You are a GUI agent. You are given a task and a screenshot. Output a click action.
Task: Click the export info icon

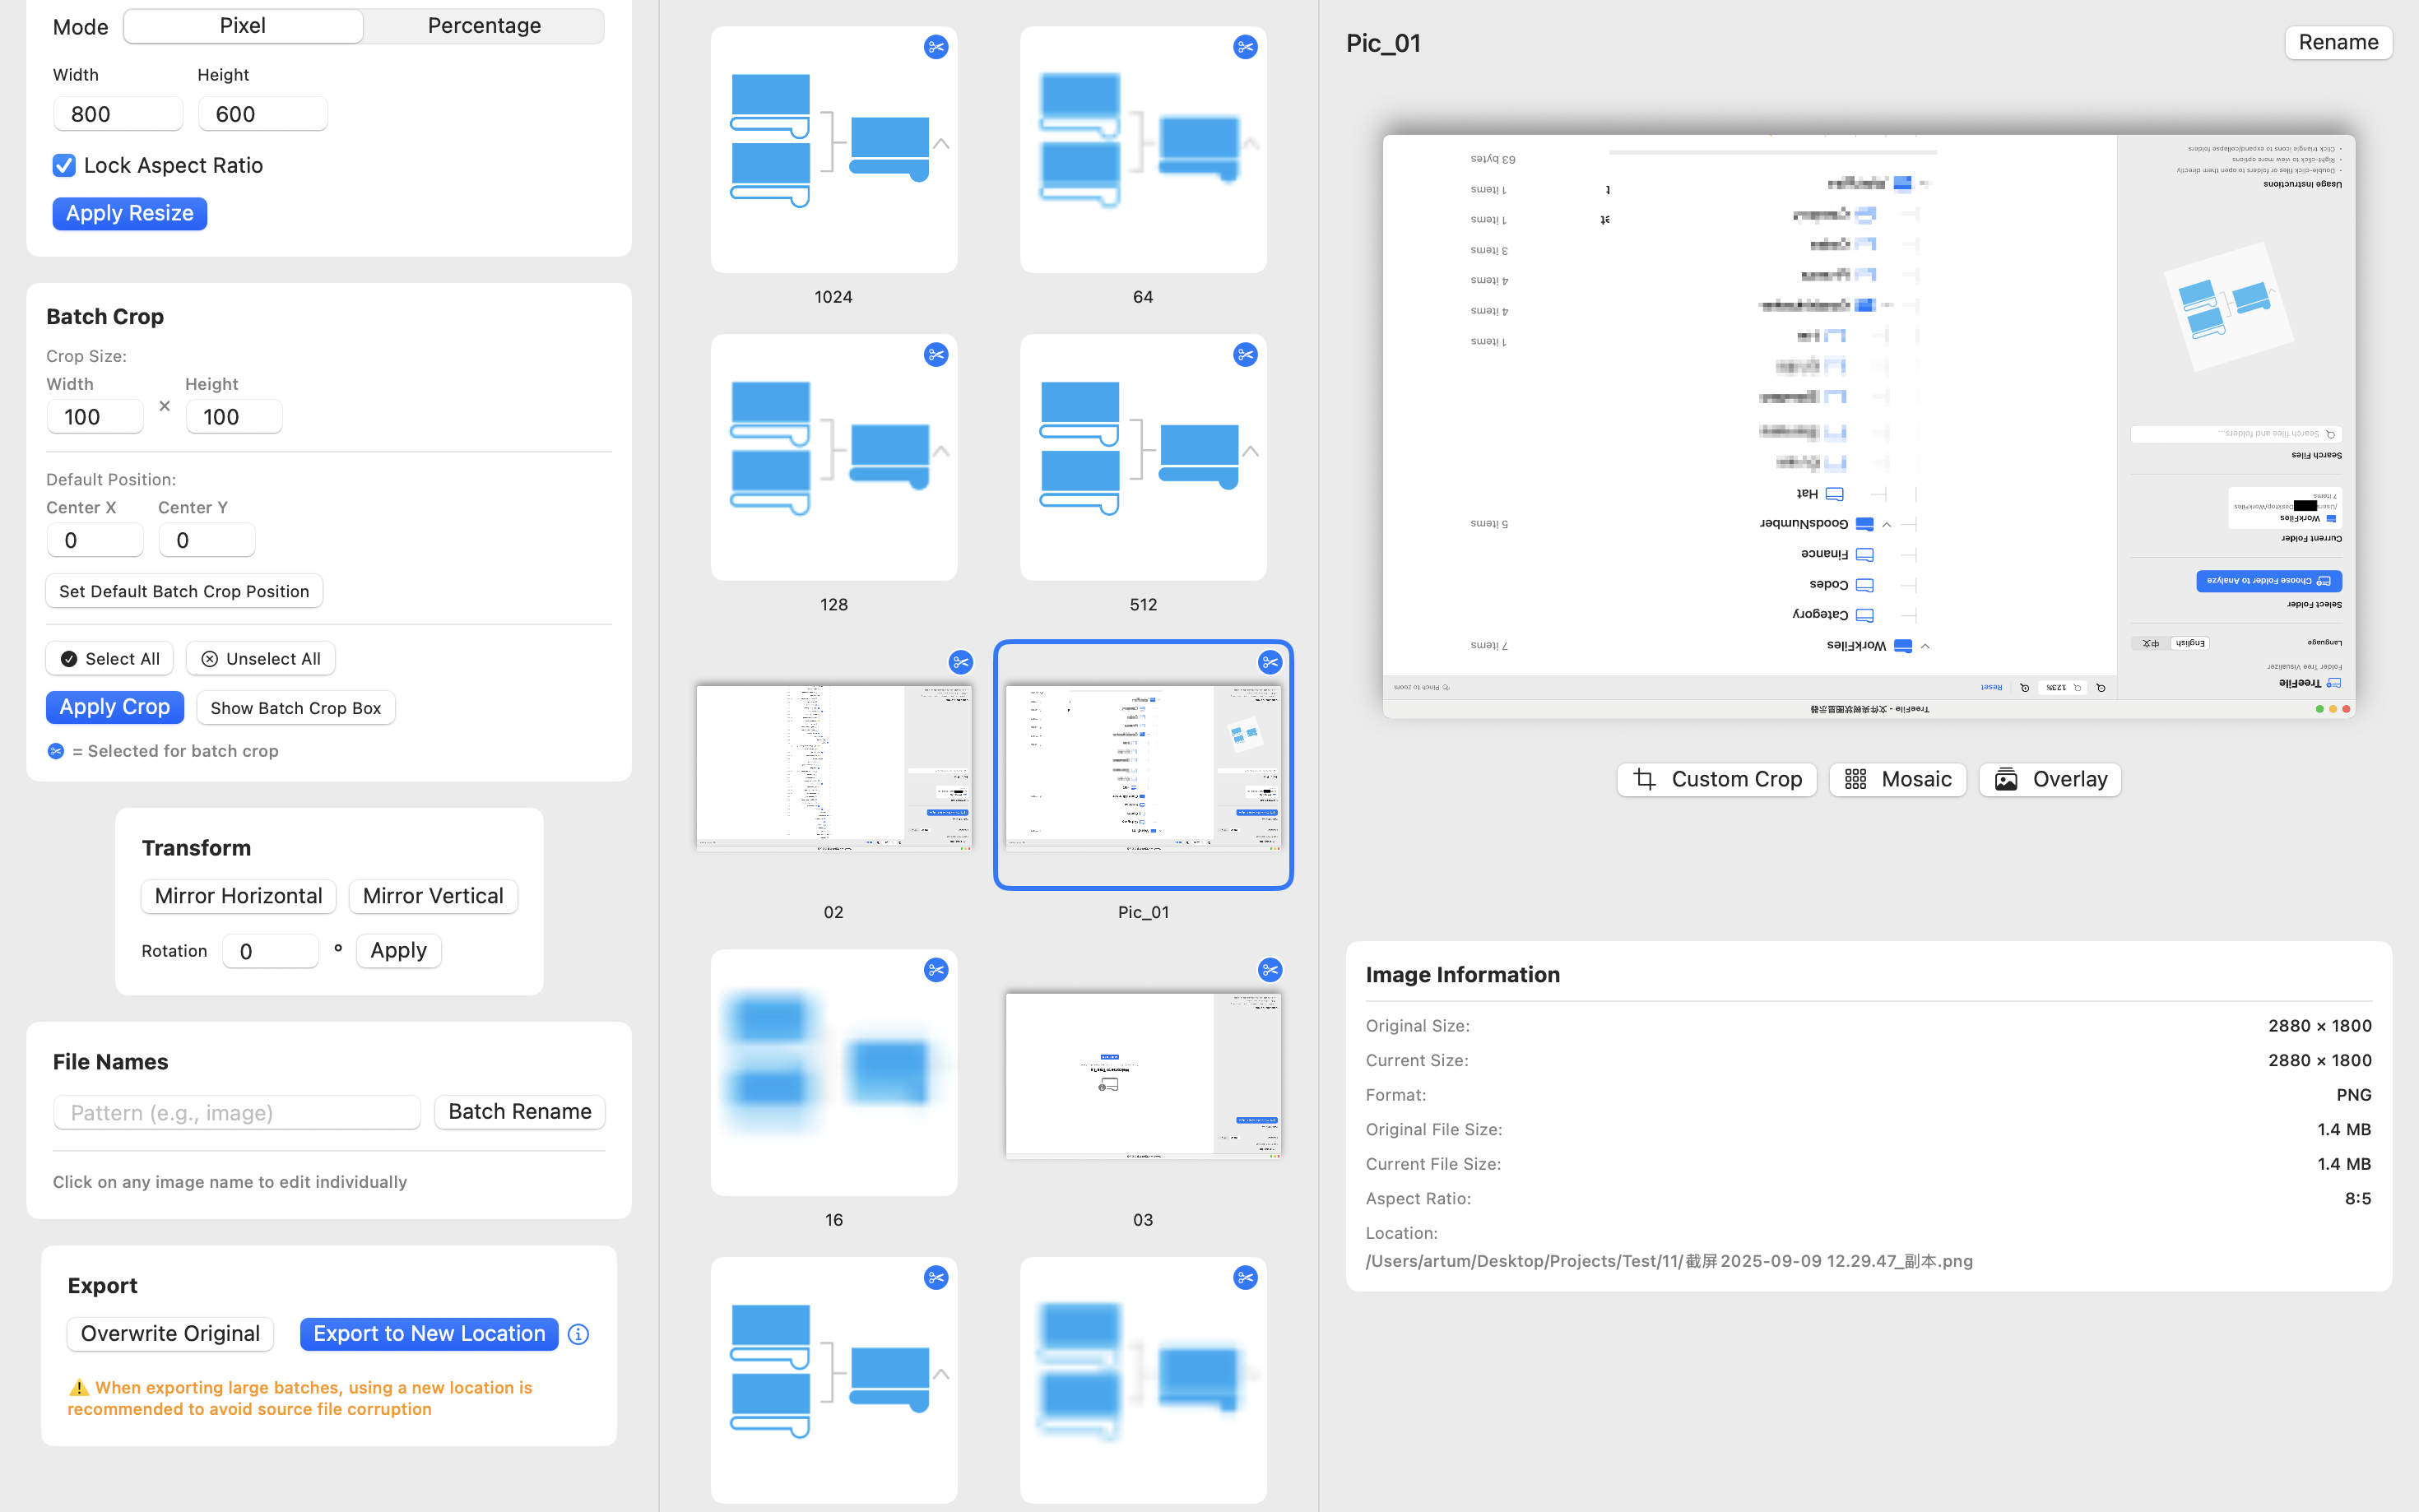pyautogui.click(x=578, y=1334)
